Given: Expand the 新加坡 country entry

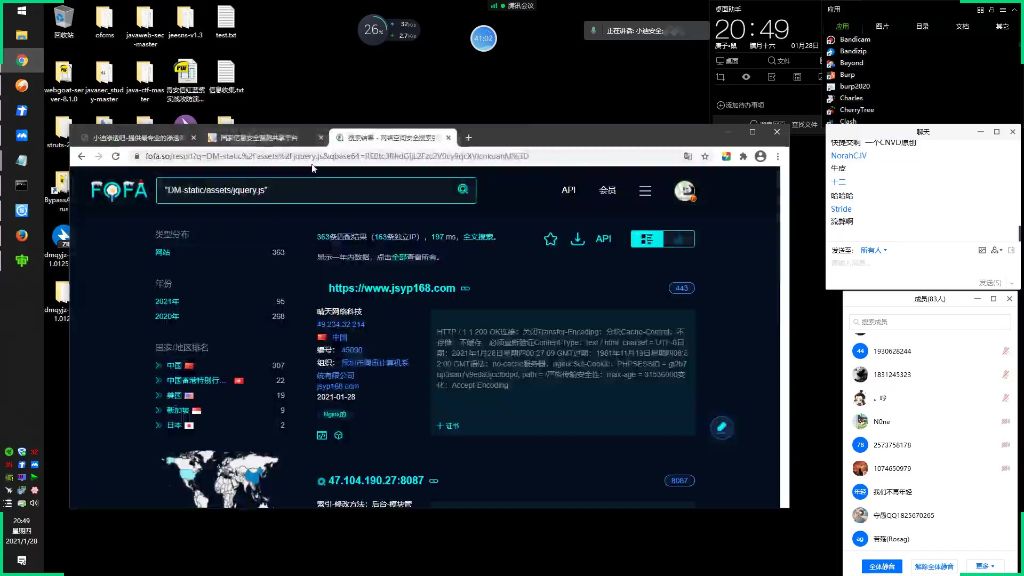Looking at the screenshot, I should (x=159, y=410).
